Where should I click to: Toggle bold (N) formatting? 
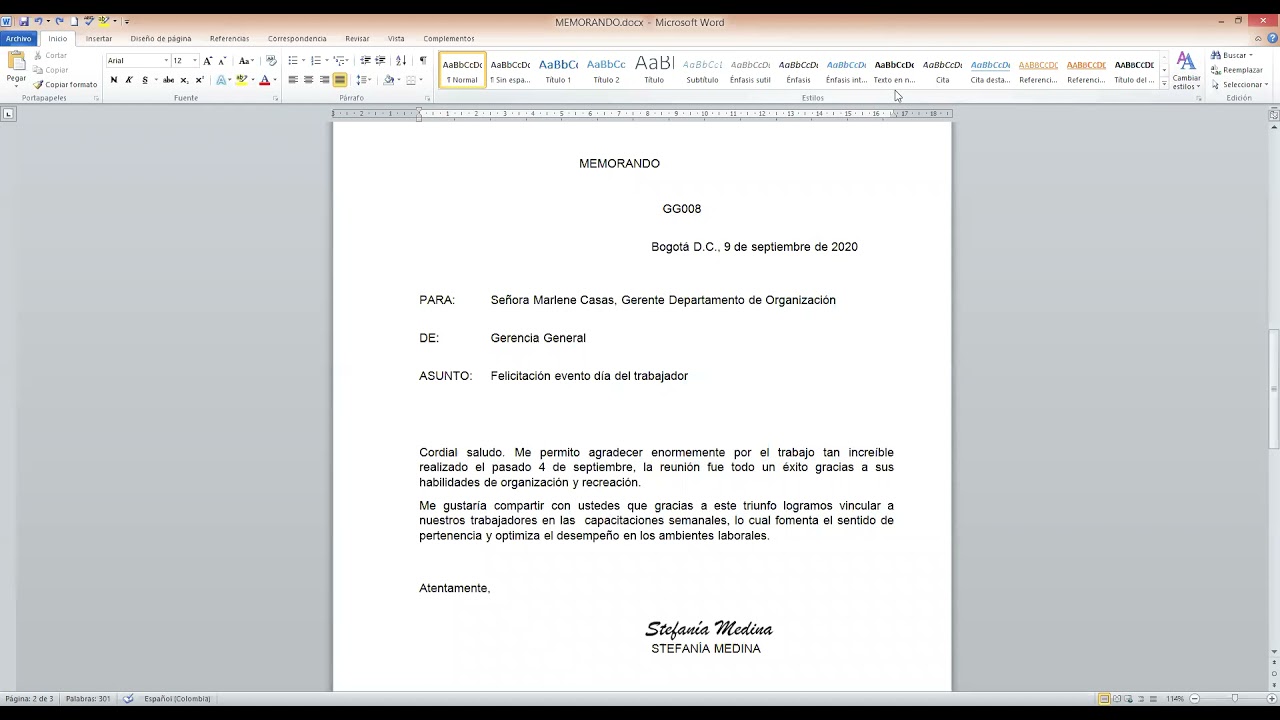[113, 80]
